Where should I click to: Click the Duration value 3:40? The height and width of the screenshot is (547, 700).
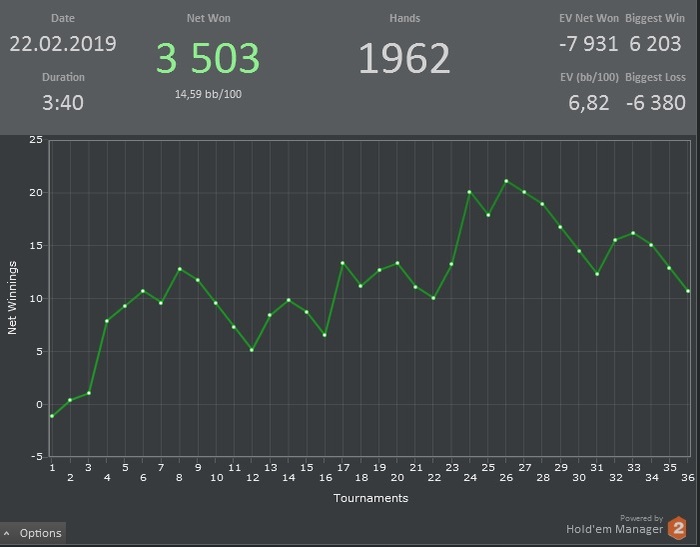63,103
